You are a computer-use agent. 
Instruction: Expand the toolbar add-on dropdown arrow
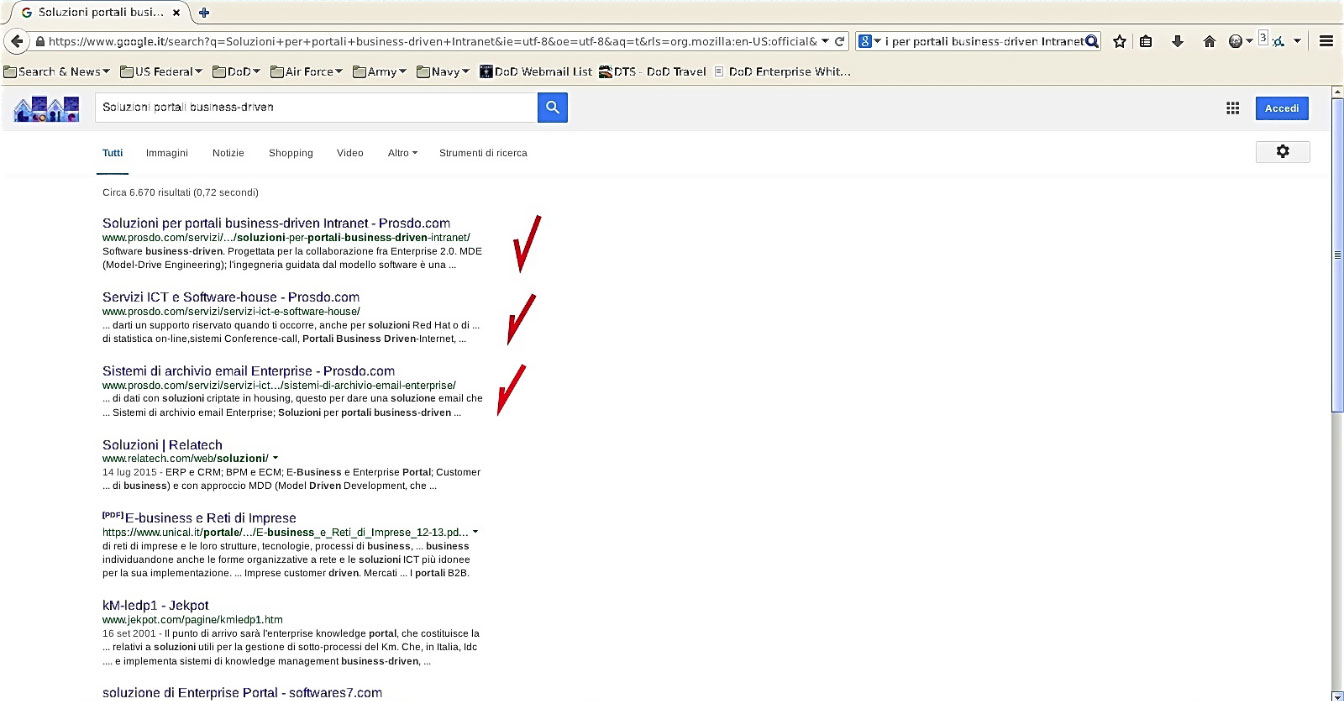tap(1297, 41)
